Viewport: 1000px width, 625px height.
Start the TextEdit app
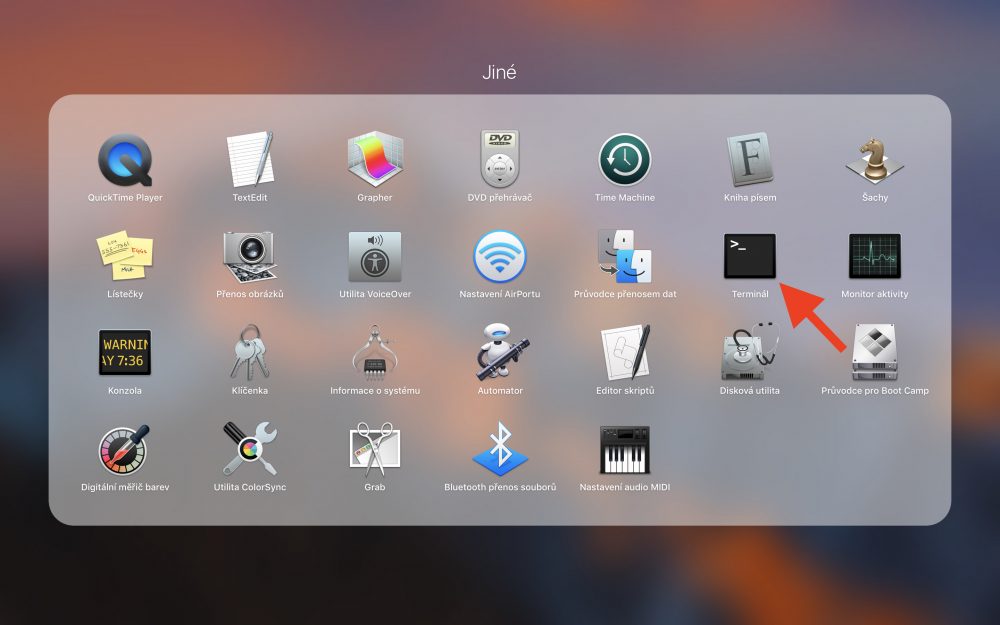(x=249, y=156)
